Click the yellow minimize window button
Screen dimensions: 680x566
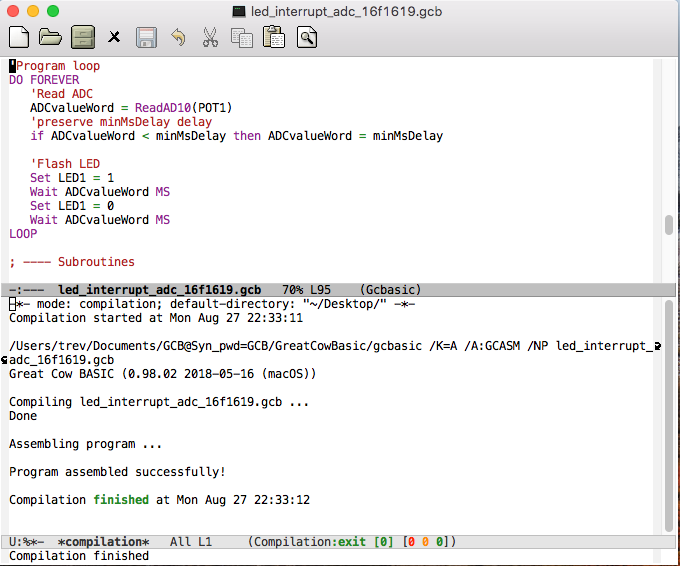tap(33, 11)
